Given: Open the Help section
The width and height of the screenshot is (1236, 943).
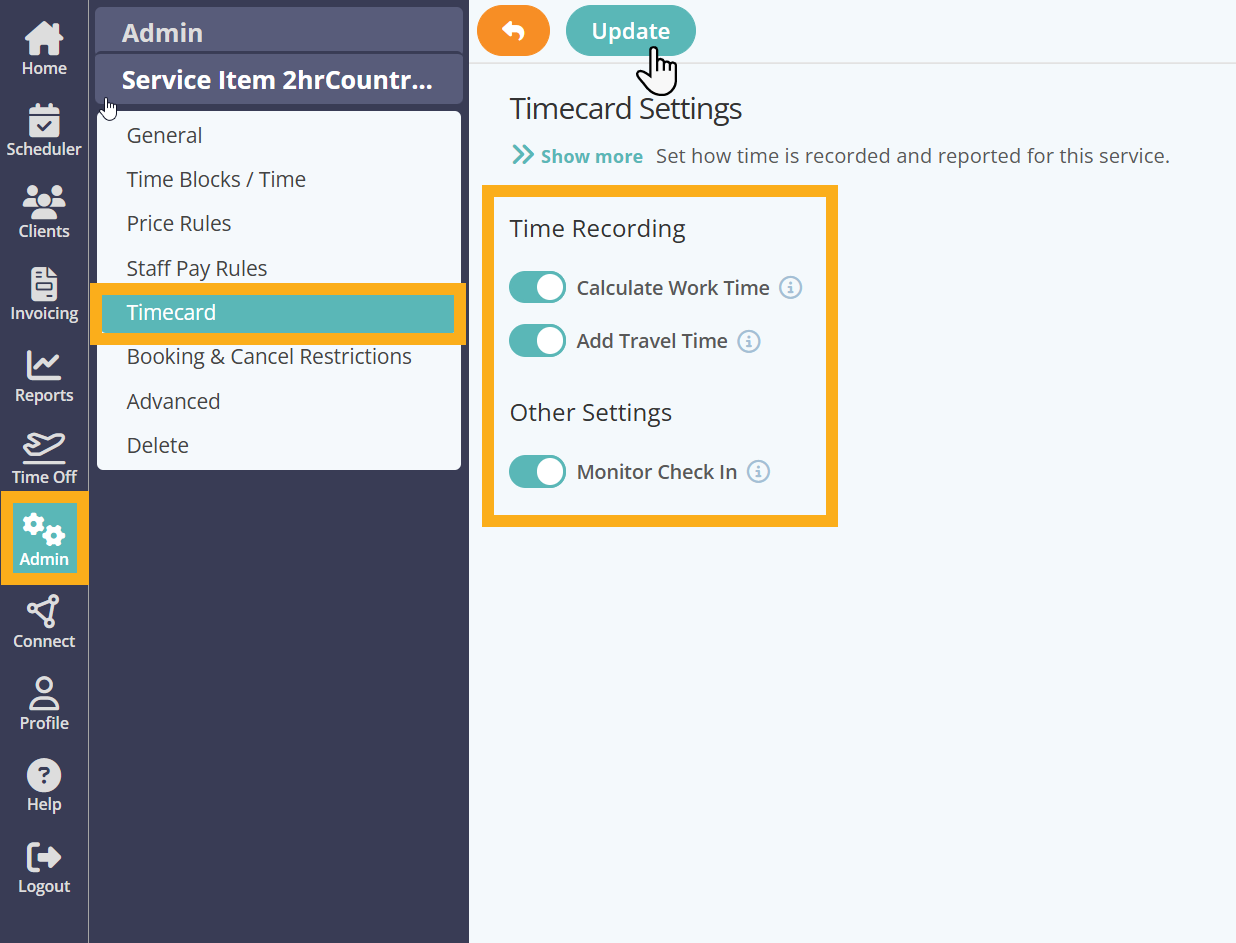Looking at the screenshot, I should click(44, 784).
